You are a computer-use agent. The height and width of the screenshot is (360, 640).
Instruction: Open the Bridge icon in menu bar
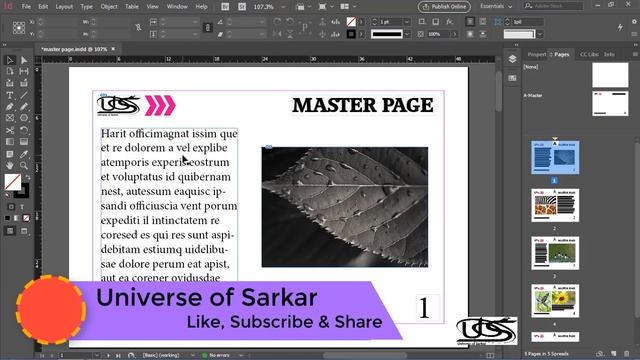225,7
